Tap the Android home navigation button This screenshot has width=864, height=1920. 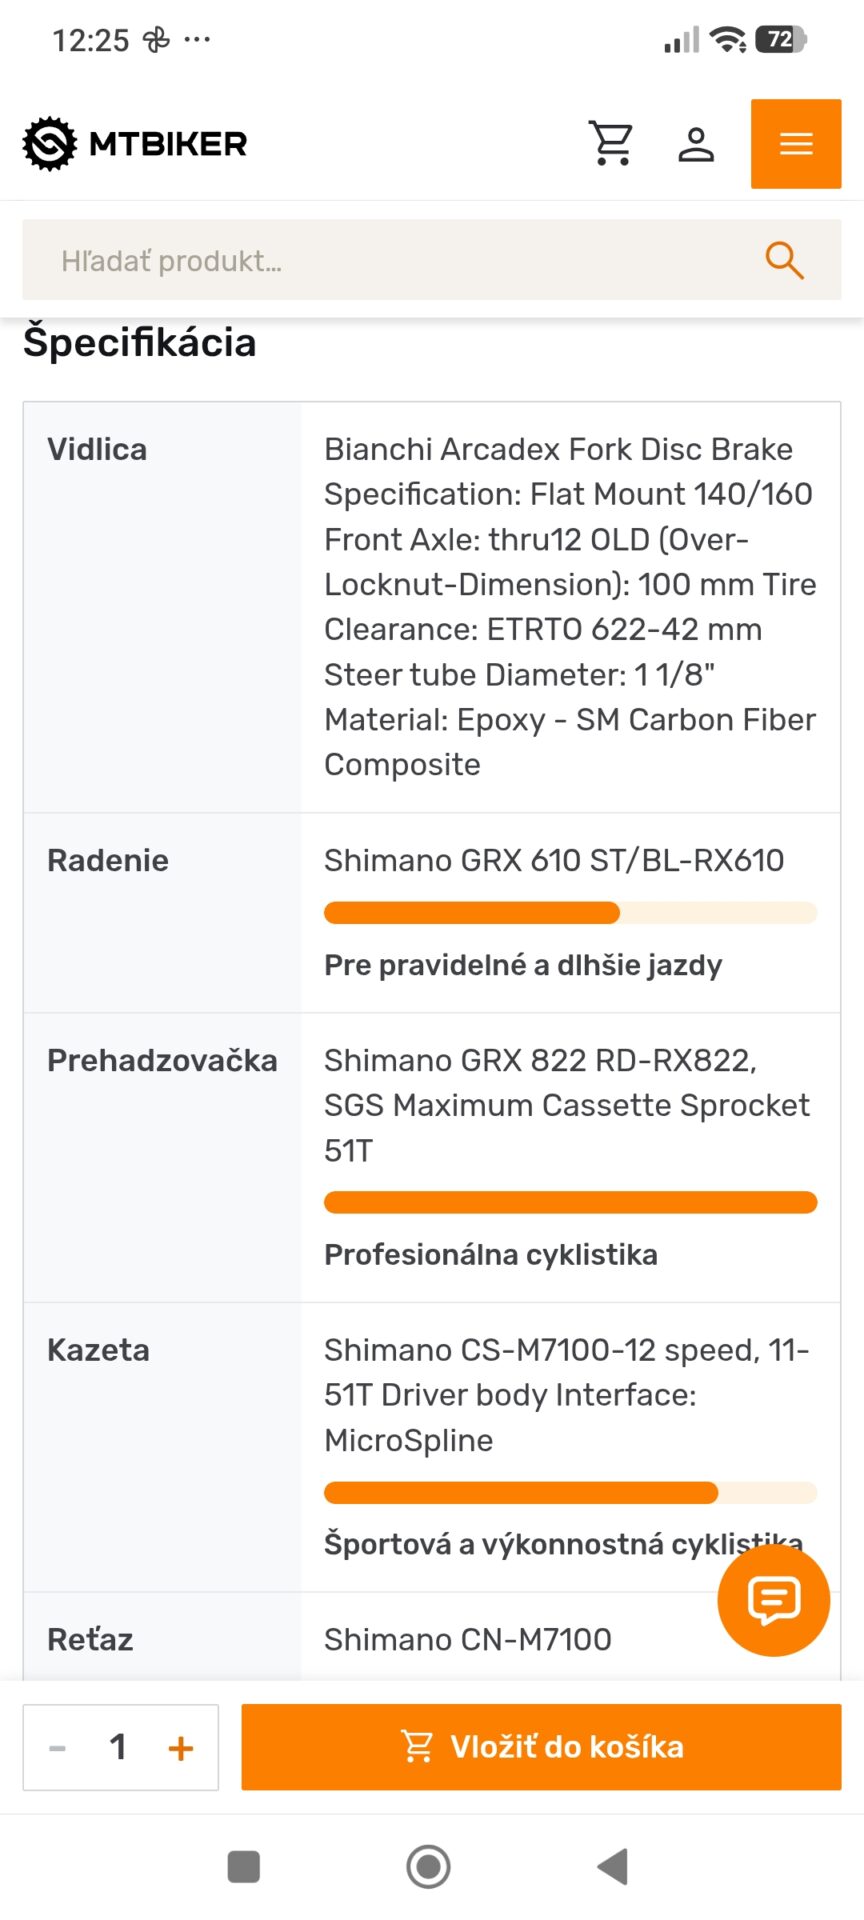428,1866
